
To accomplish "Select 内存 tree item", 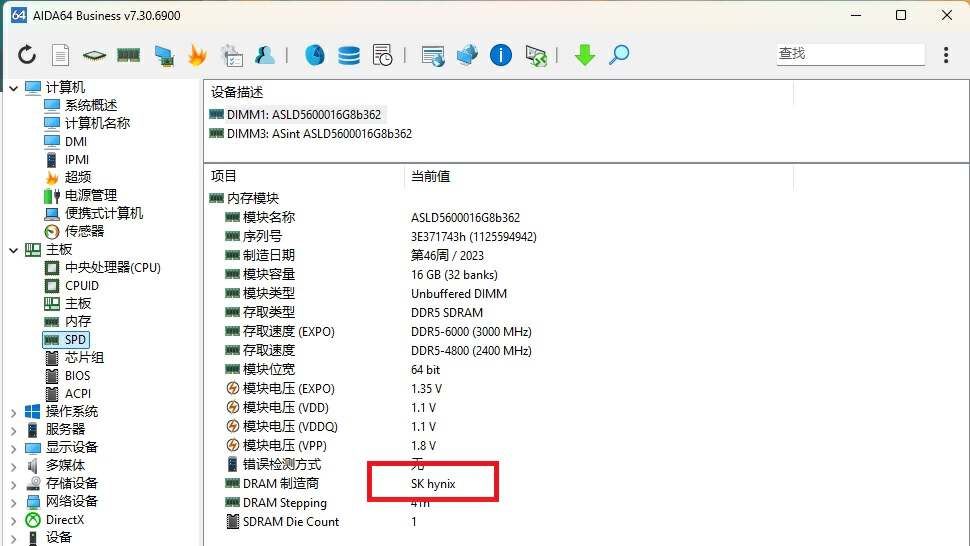I will click(x=77, y=322).
